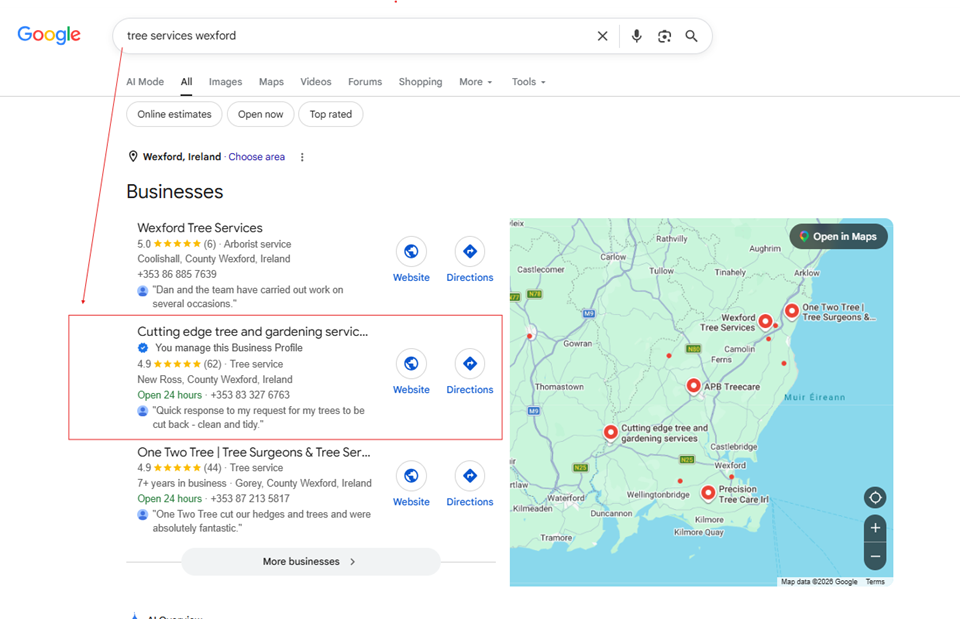Toggle the Online estimates filter chip
This screenshot has height=619, width=960.
174,114
